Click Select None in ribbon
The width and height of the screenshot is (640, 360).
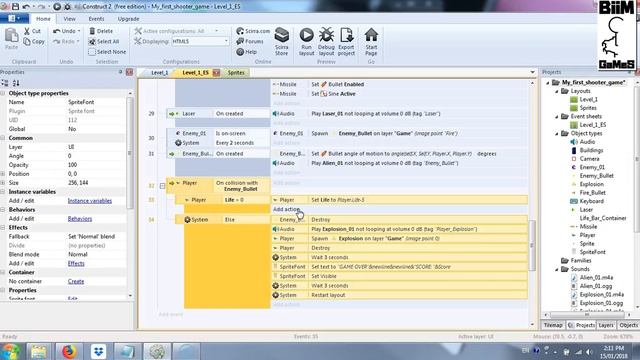tap(107, 52)
